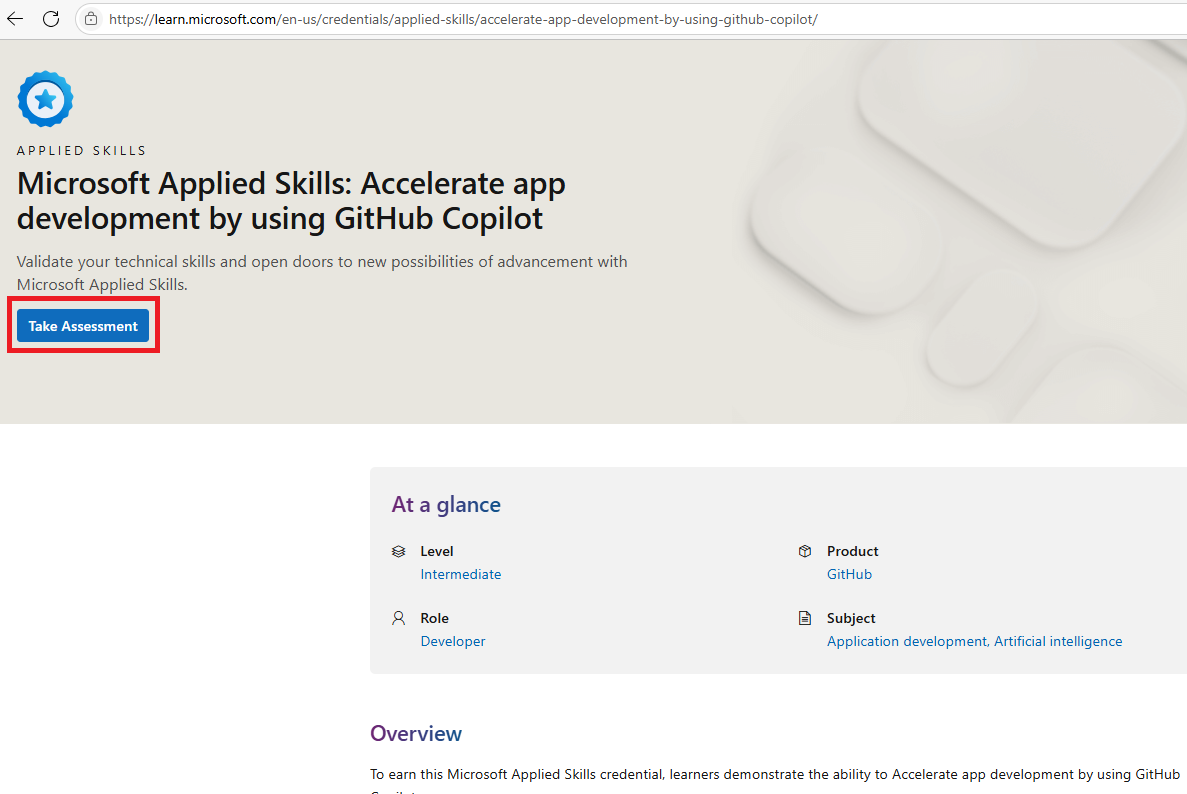This screenshot has height=794, width=1187.
Task: Click the Product label text
Action: (852, 551)
